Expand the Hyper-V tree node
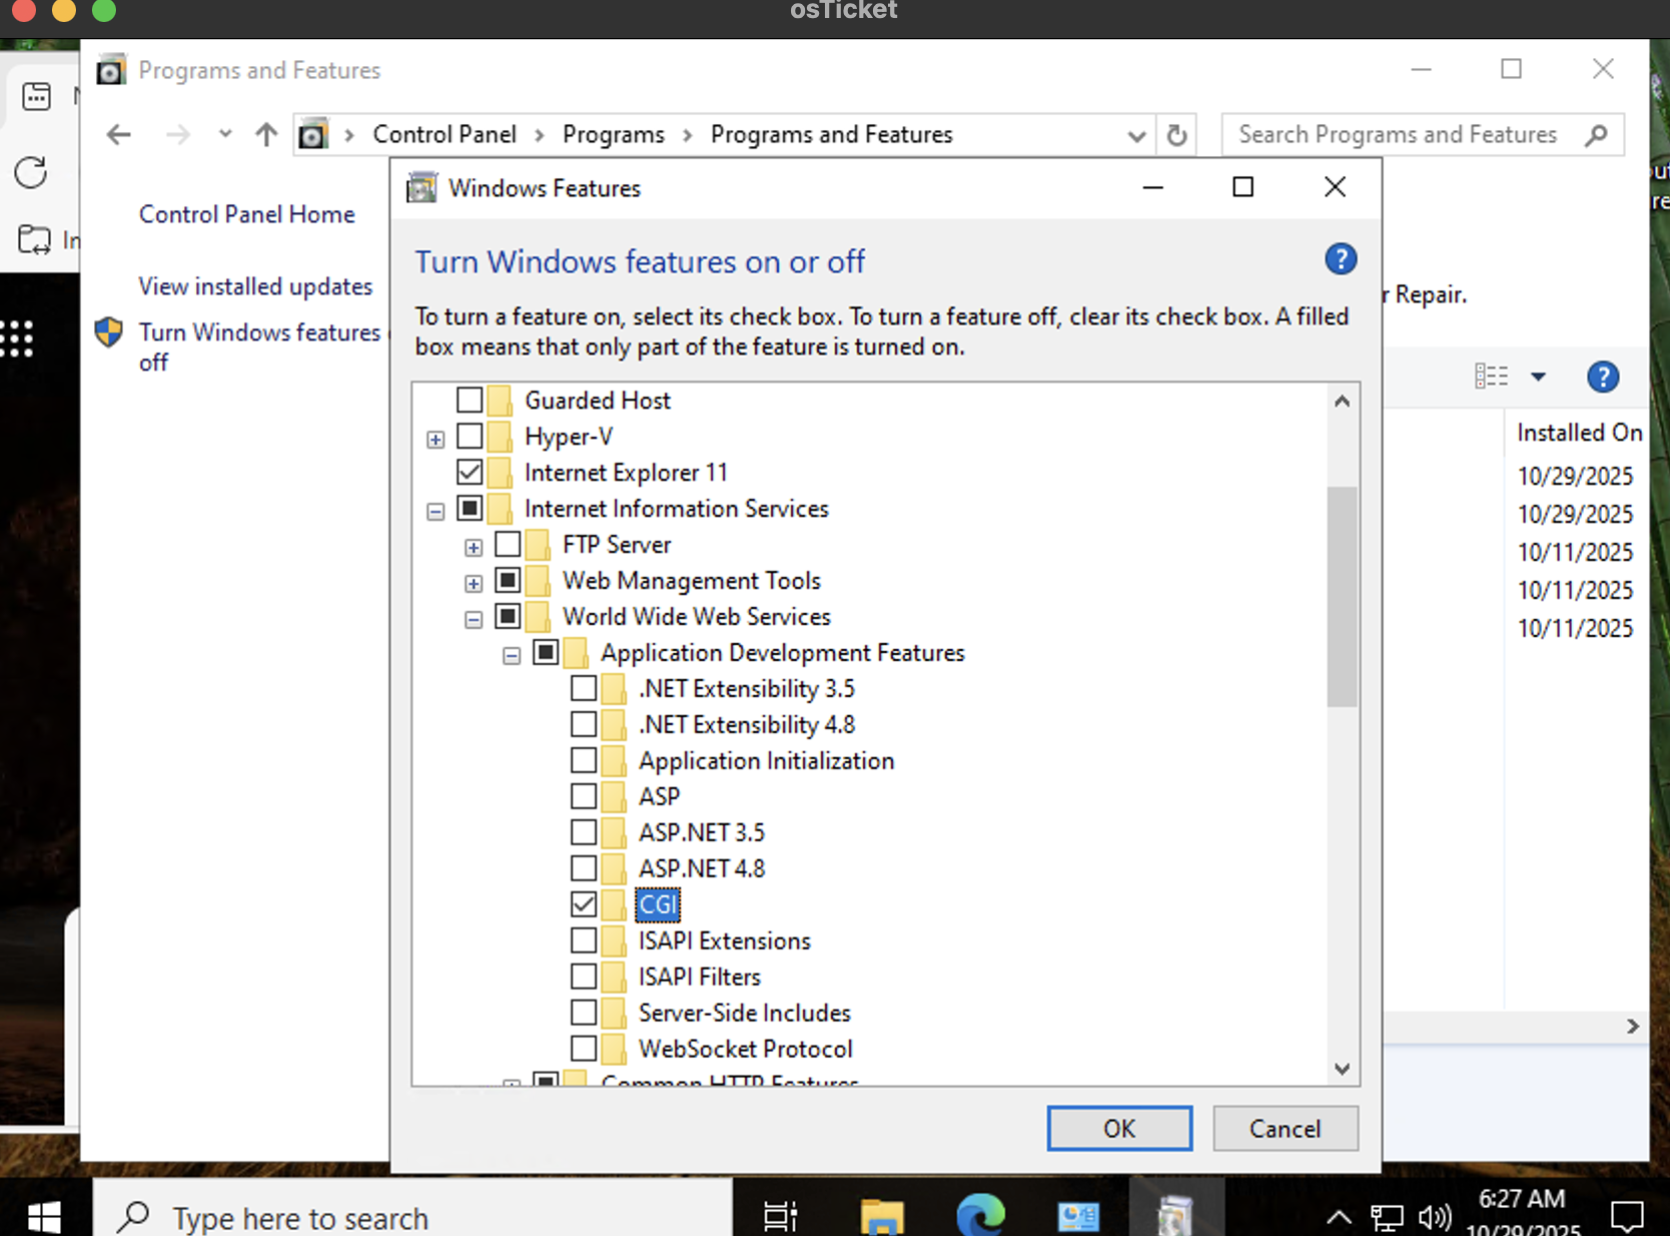Screen dimensions: 1670x1236 pyautogui.click(x=435, y=439)
